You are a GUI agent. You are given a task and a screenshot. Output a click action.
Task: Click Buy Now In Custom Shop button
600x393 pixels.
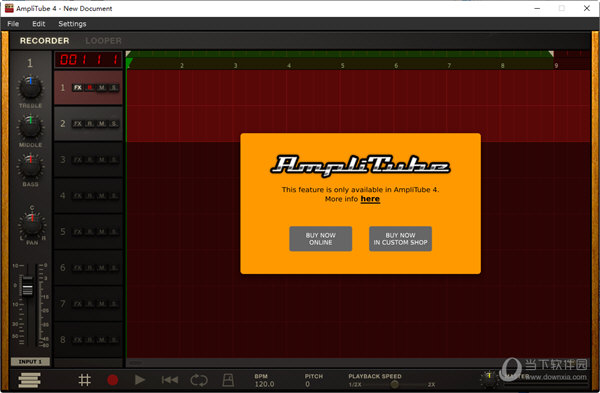pos(400,239)
